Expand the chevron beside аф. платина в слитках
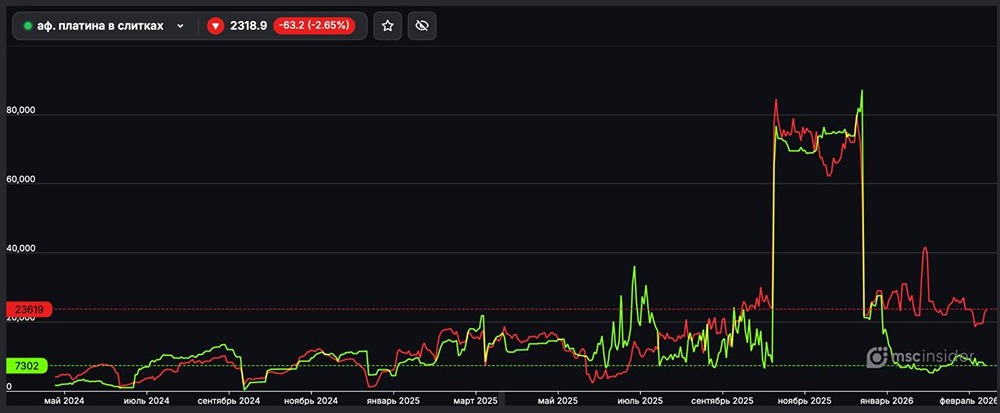The height and width of the screenshot is (413, 1000). pyautogui.click(x=180, y=26)
